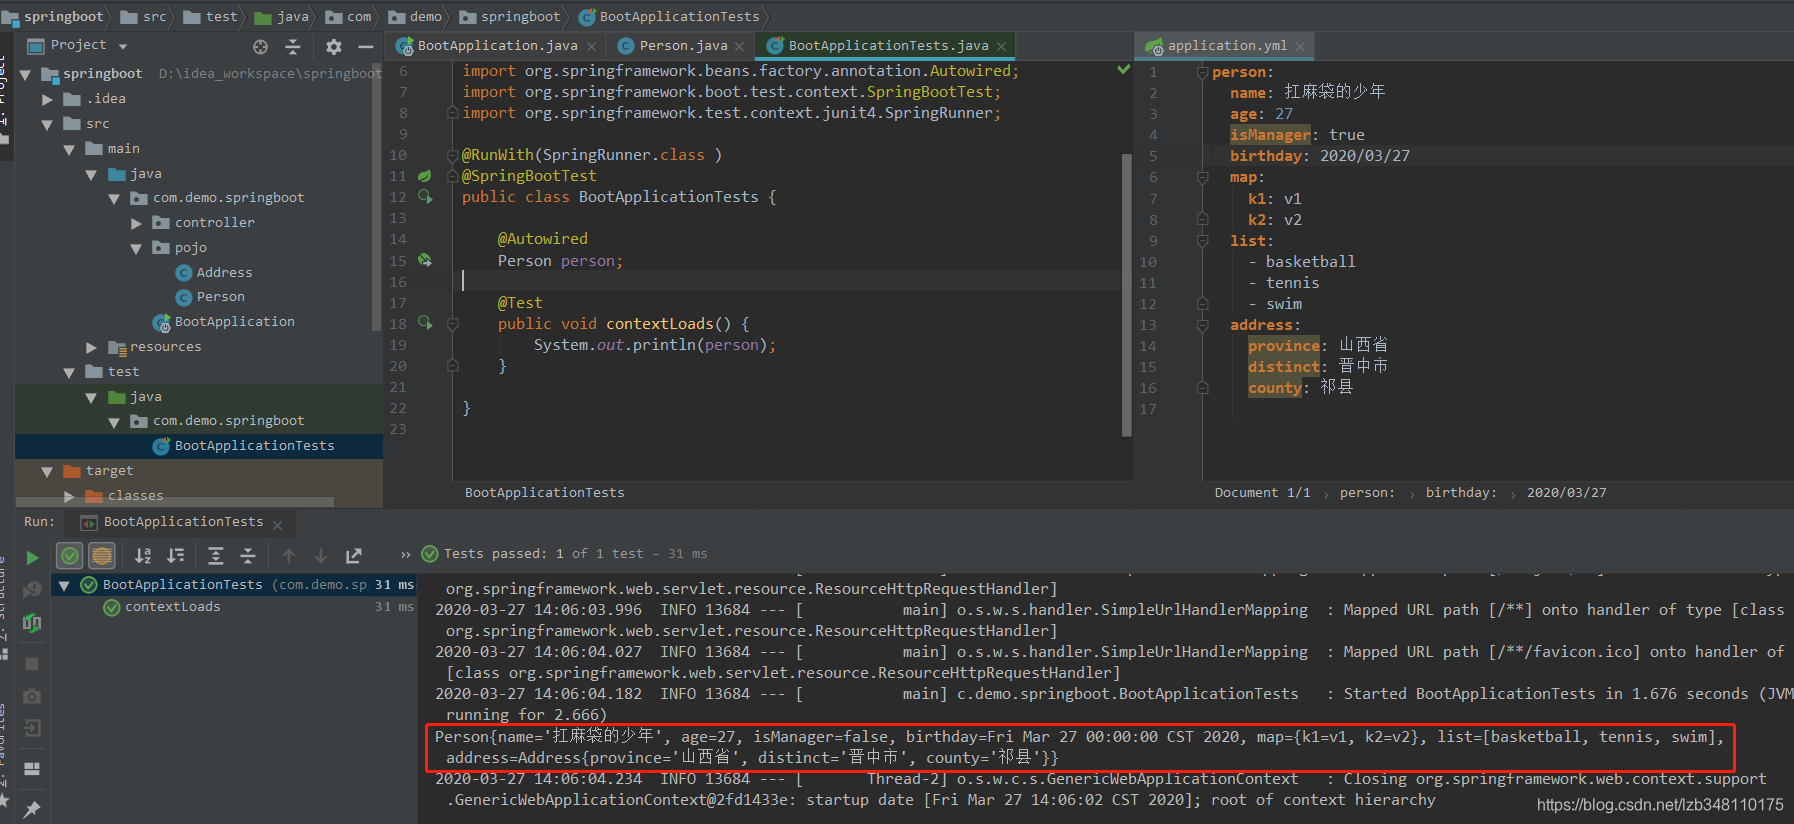Viewport: 1794px width, 824px height.
Task: Collapse the src folder
Action: (x=47, y=125)
